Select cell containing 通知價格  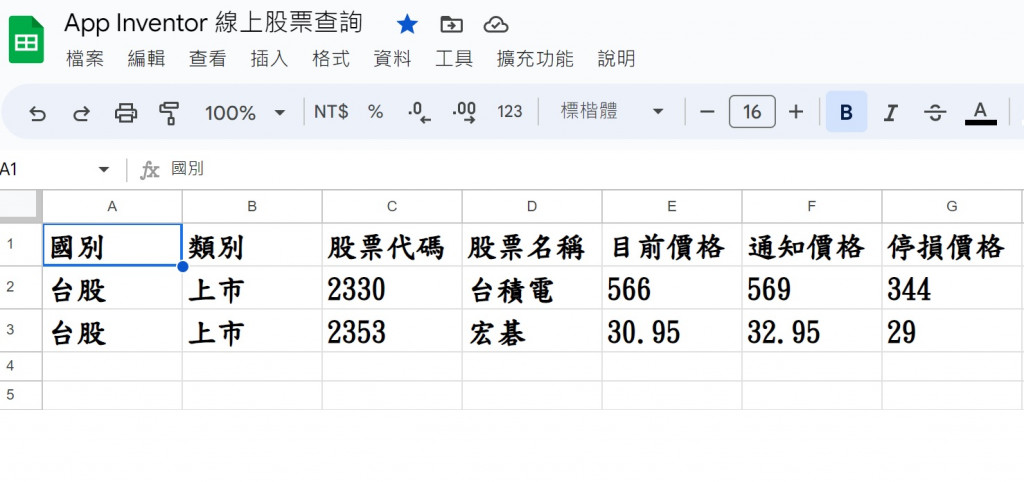pyautogui.click(x=812, y=245)
